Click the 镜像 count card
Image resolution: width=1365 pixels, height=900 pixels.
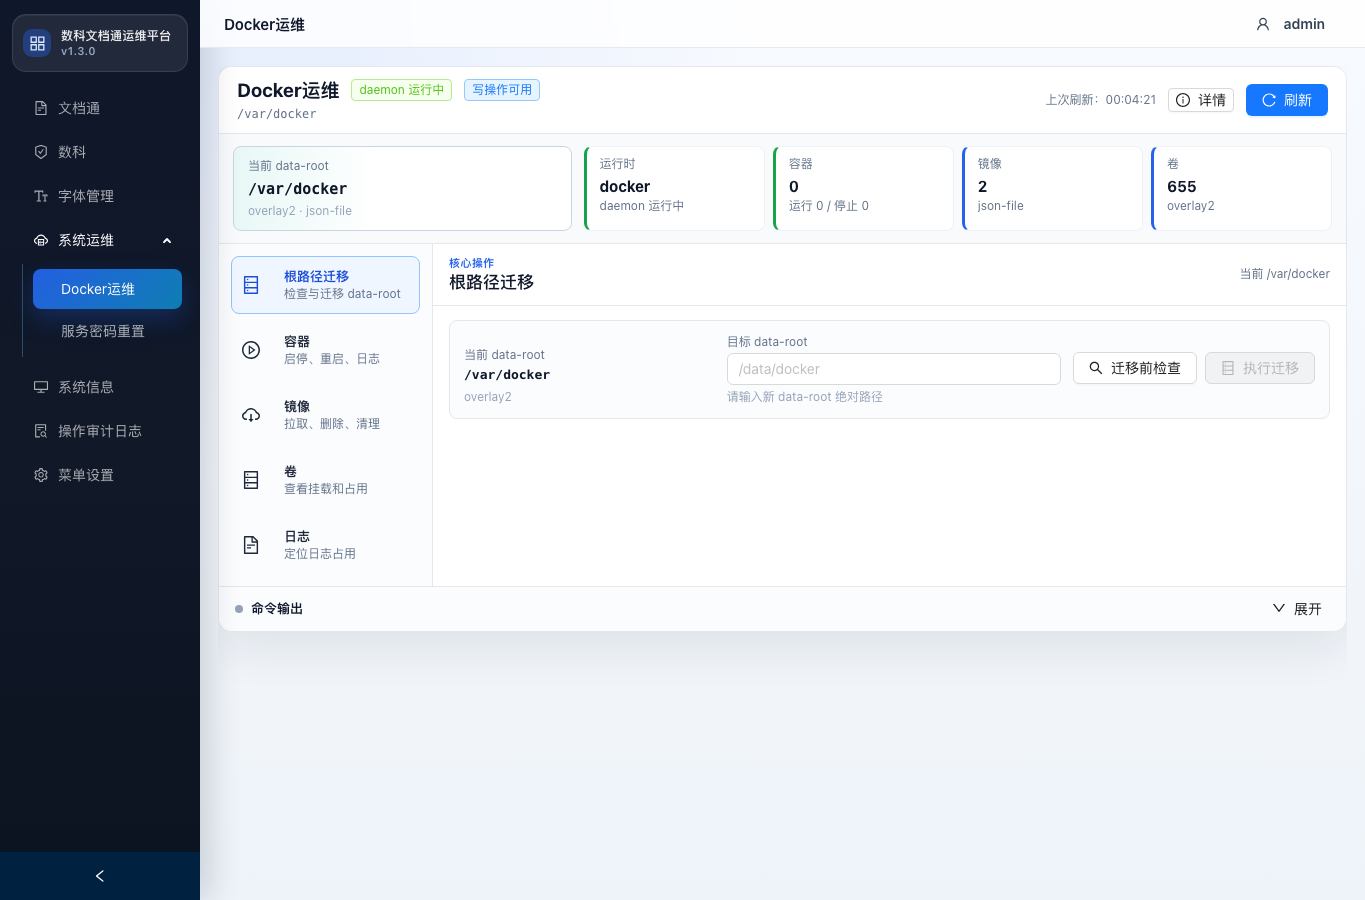point(1052,189)
